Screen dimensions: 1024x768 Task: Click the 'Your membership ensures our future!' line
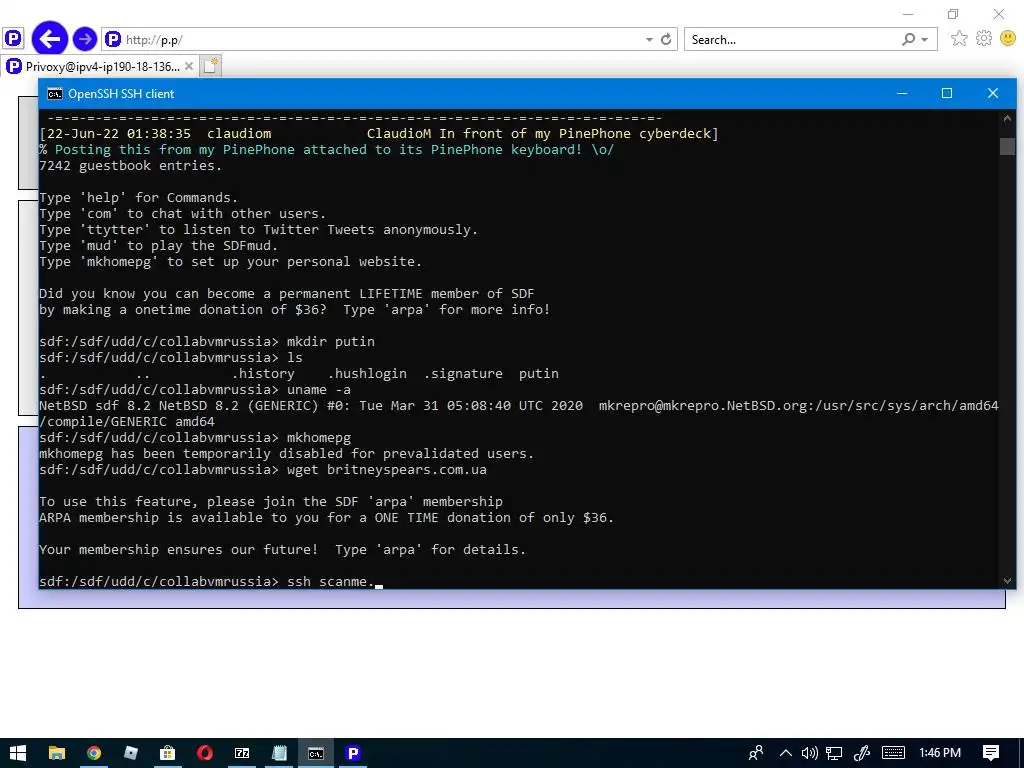[283, 550]
